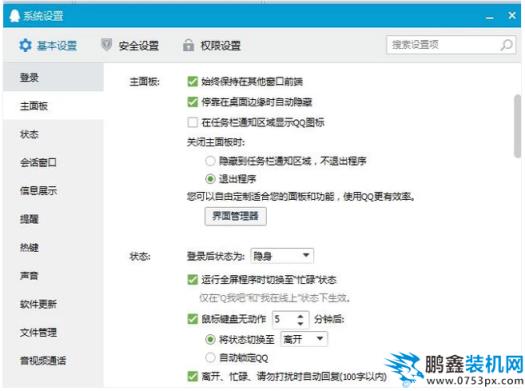
Task: Click the minutes field showing 5
Action: point(285,319)
